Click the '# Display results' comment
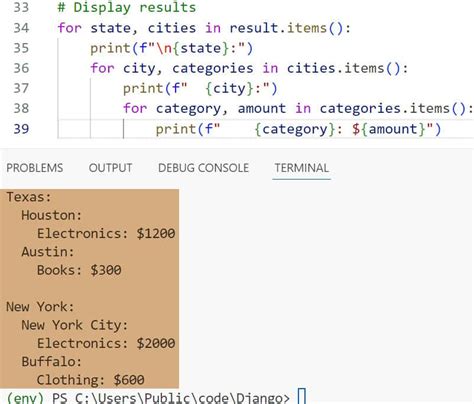 click(x=127, y=7)
